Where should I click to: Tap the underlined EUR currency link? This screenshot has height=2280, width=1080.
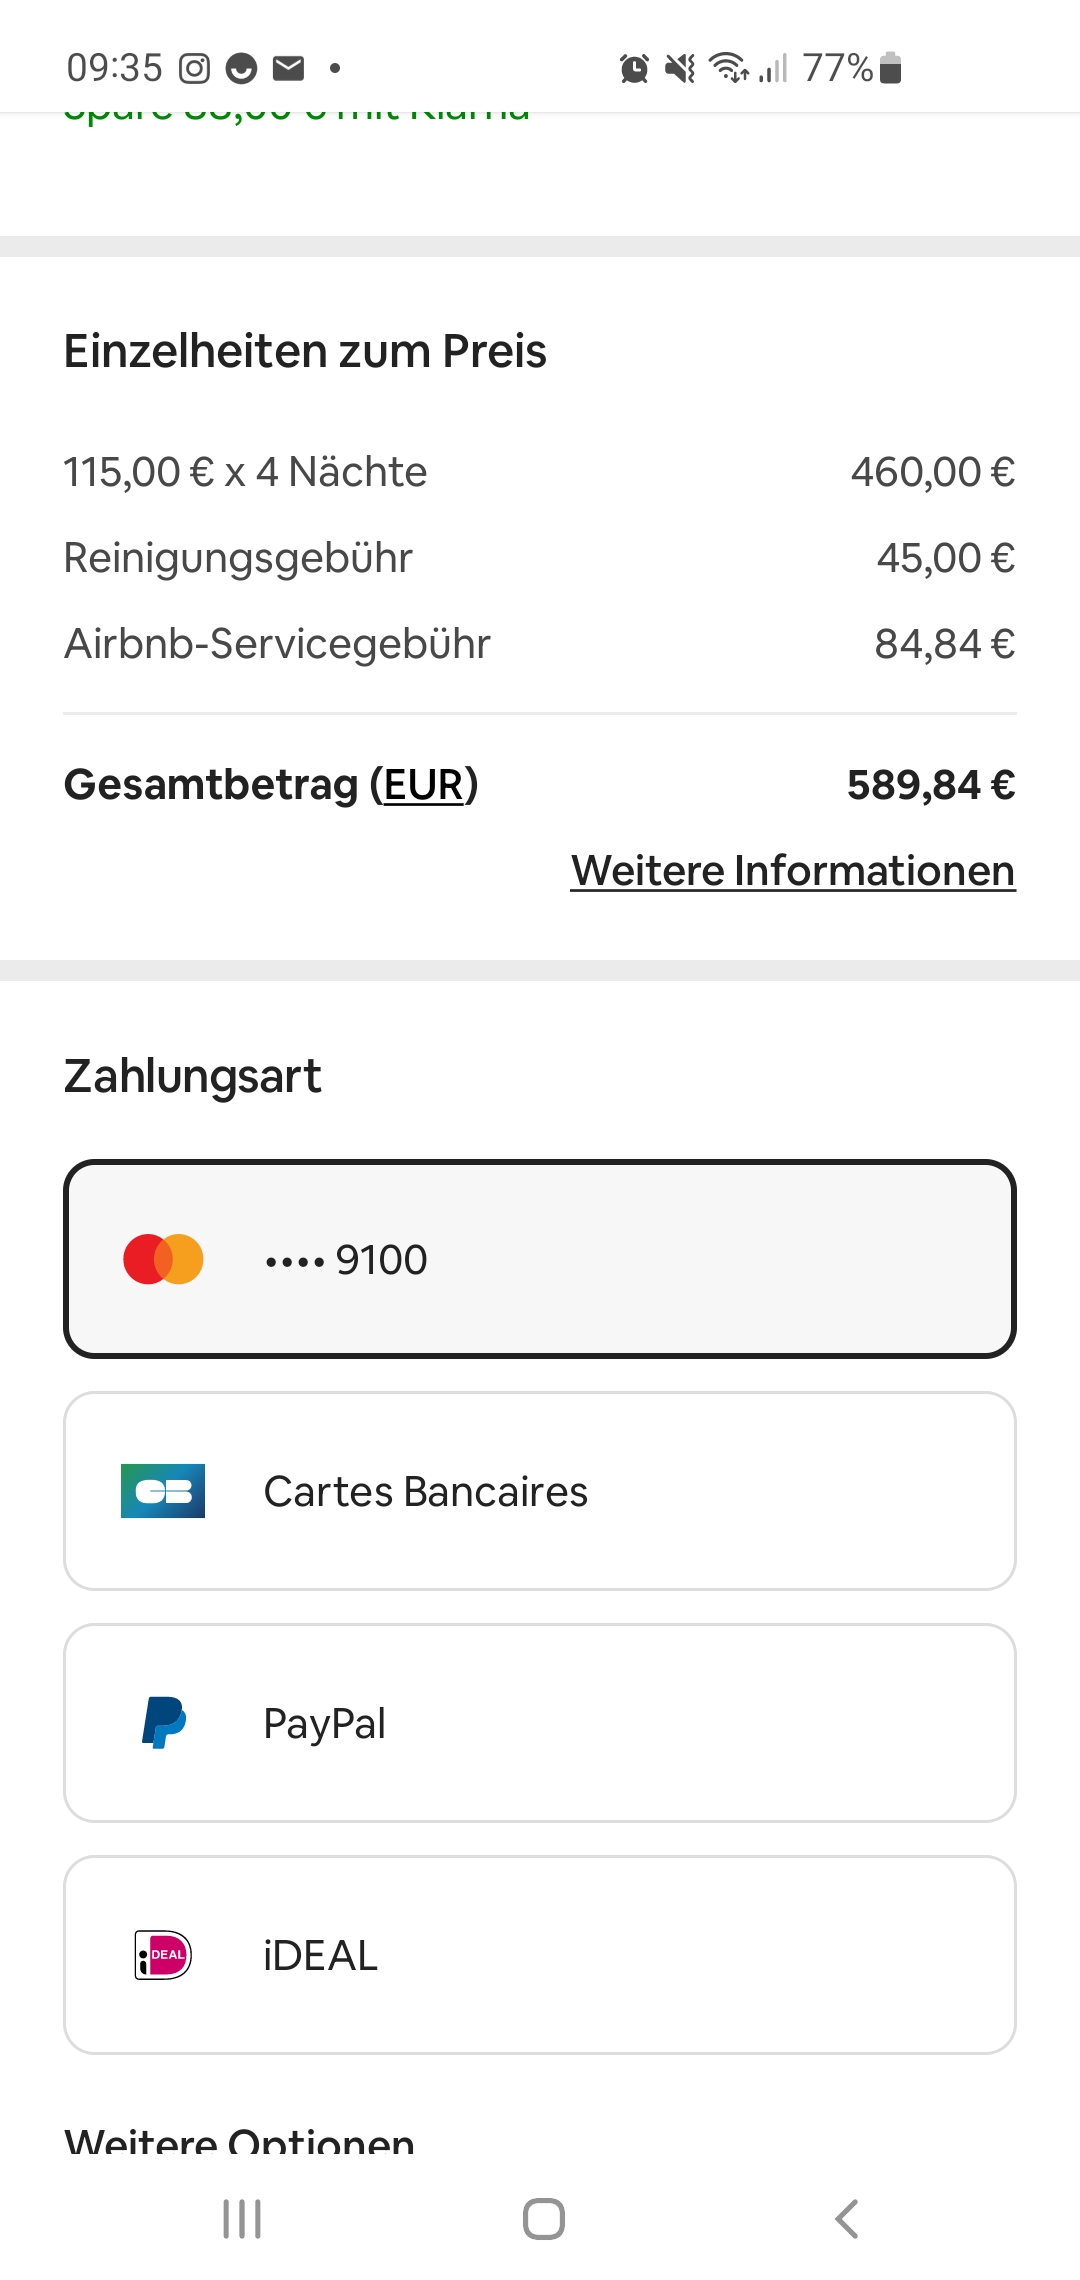coord(424,785)
